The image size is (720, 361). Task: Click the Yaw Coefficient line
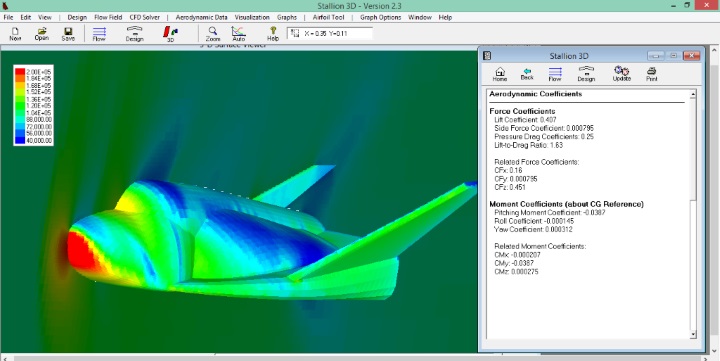coord(533,229)
